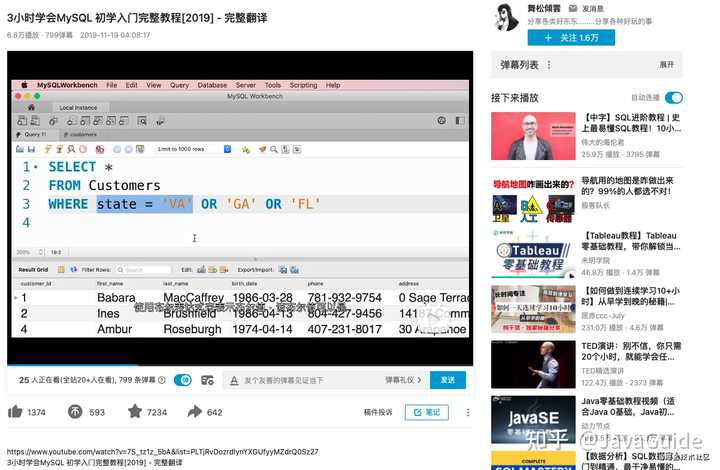Click the Result Grid refresh icon
720x470 pixels.
[73, 269]
